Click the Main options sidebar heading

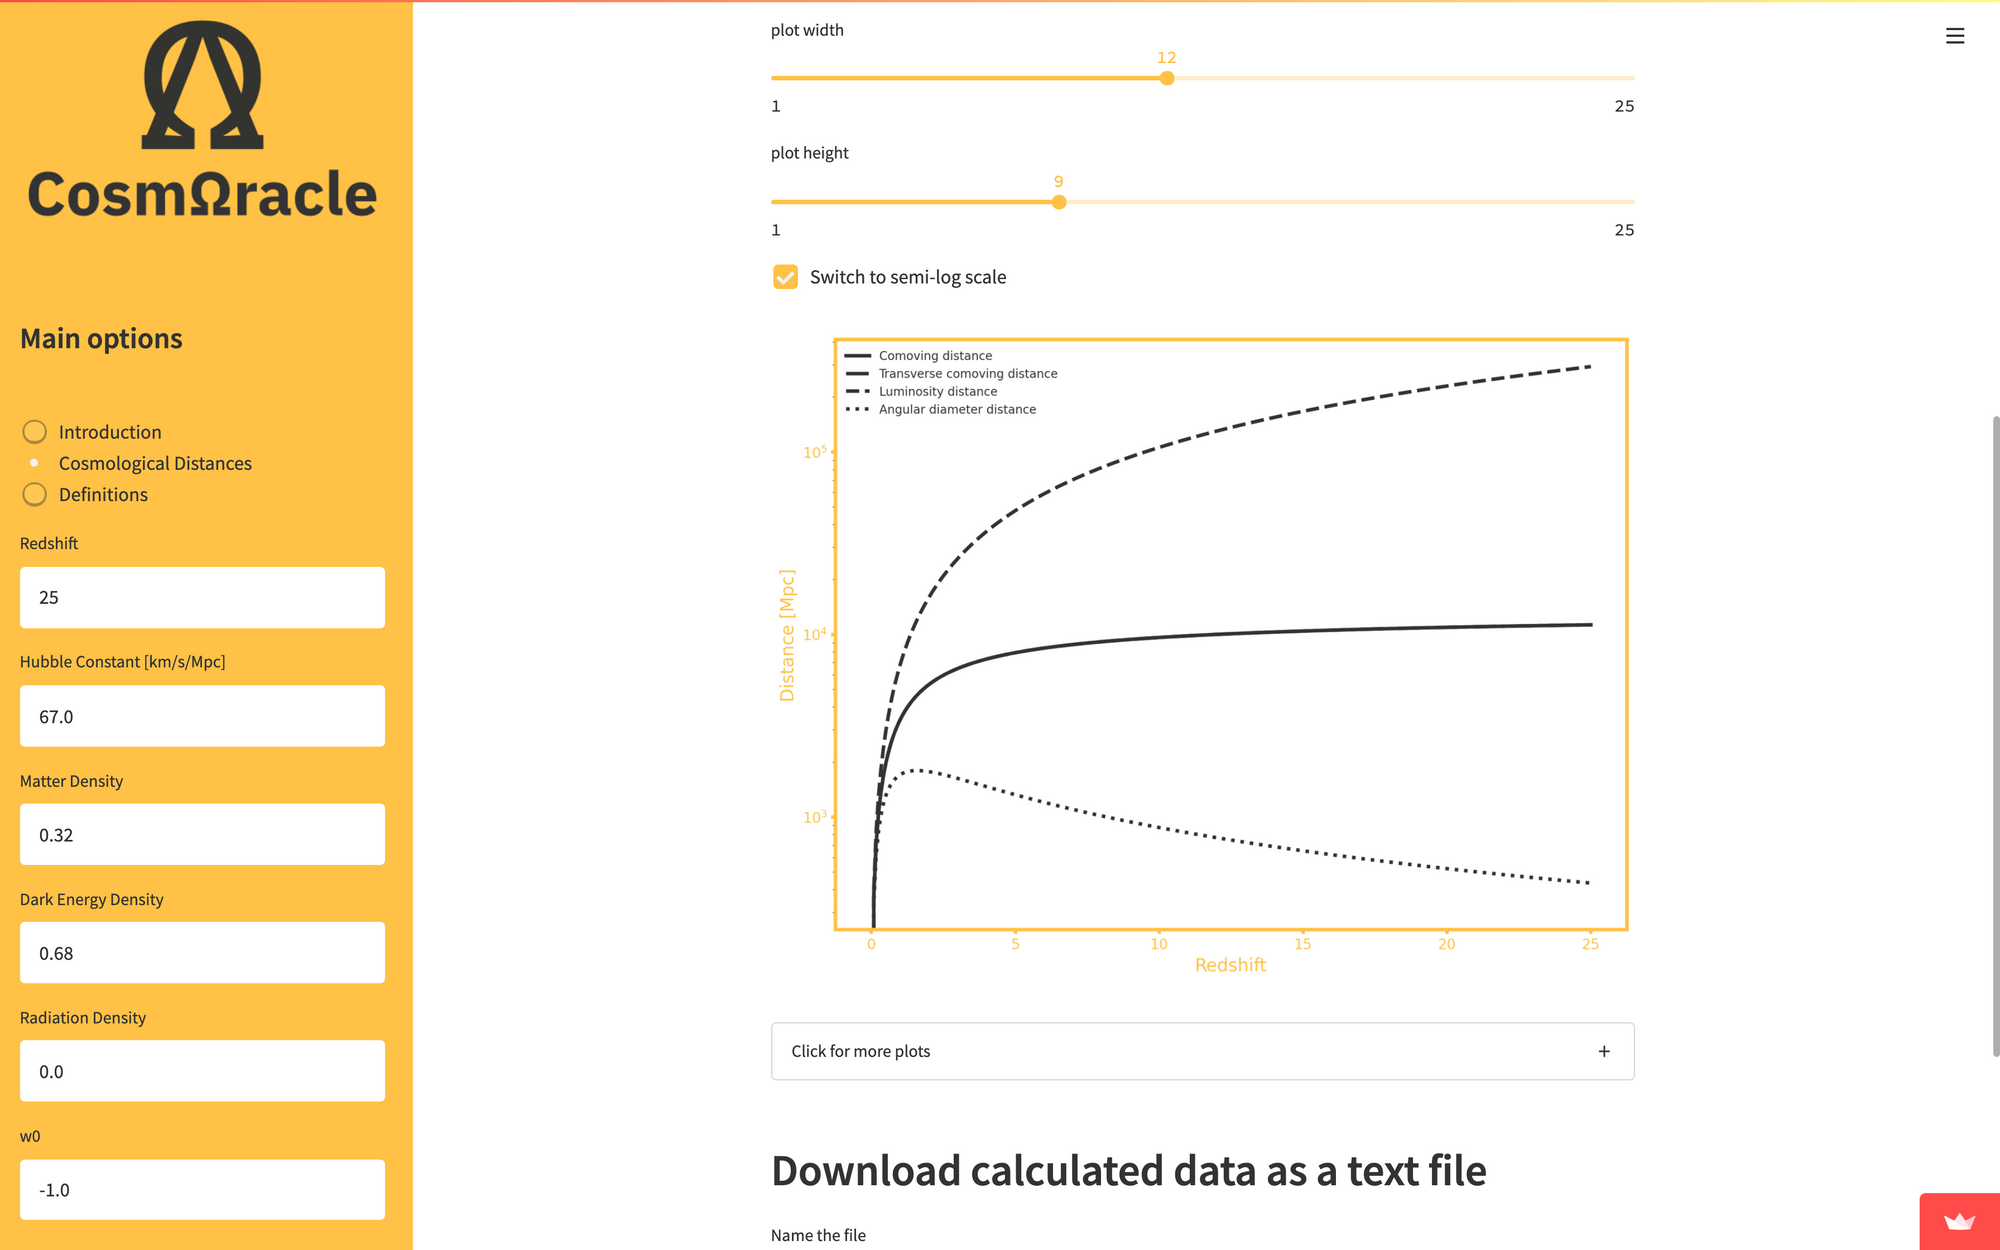click(x=101, y=339)
